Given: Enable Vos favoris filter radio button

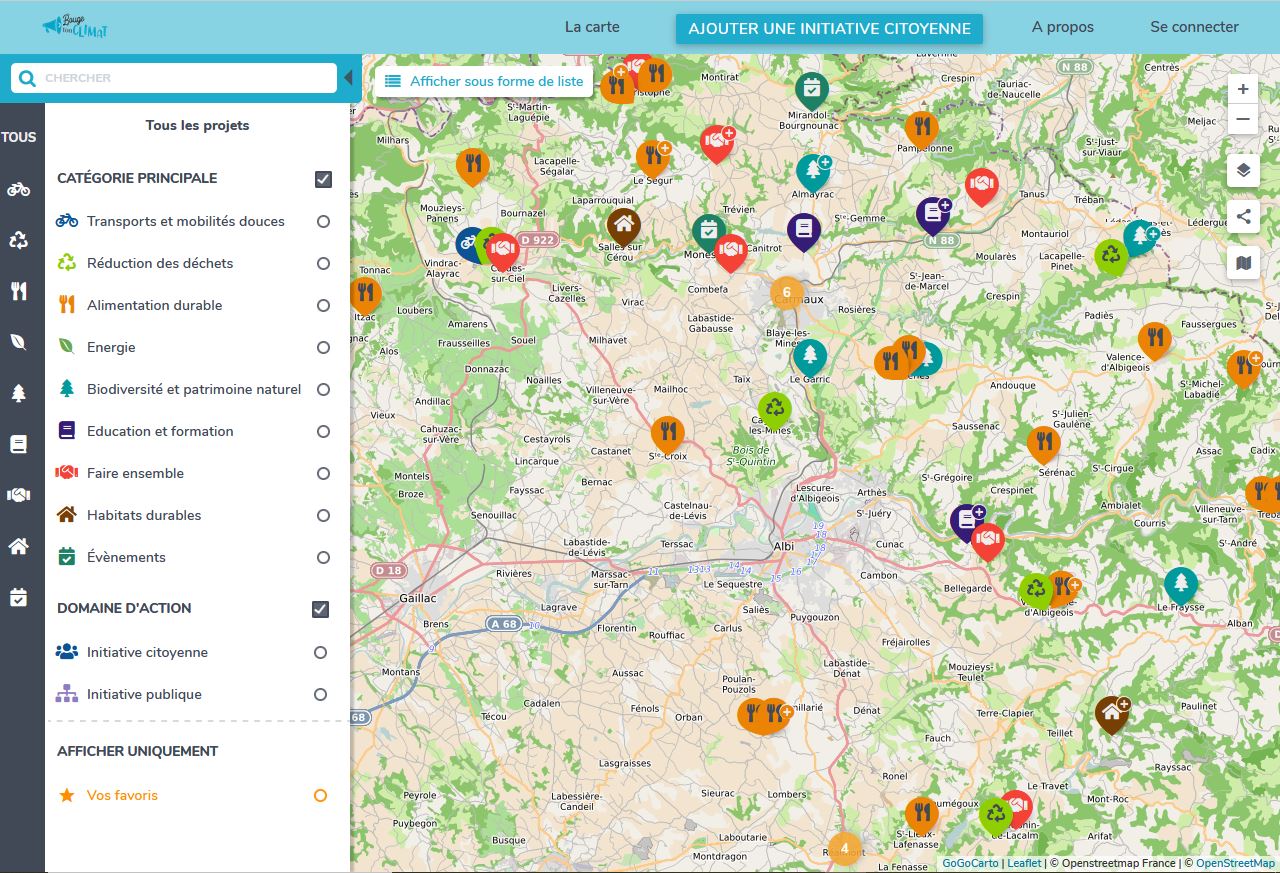Looking at the screenshot, I should [x=320, y=796].
